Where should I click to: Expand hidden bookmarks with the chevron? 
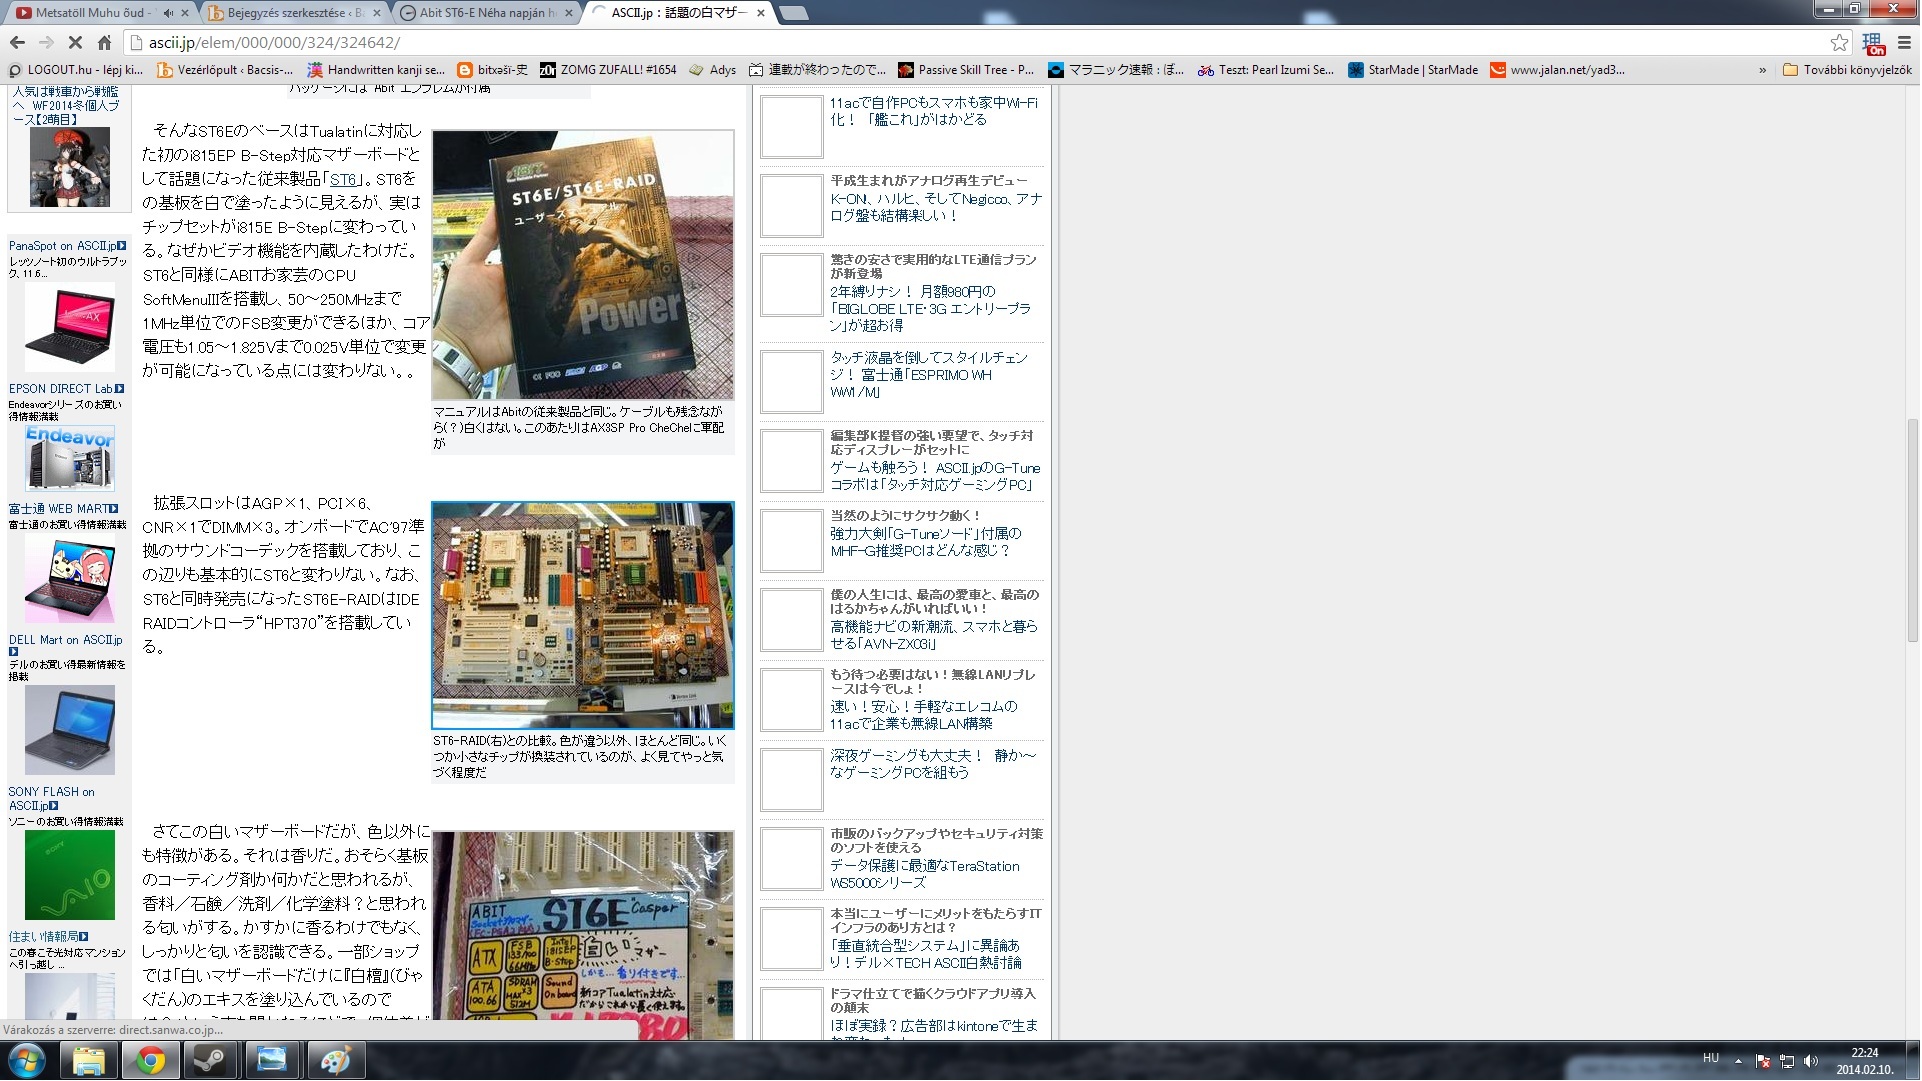[1762, 70]
